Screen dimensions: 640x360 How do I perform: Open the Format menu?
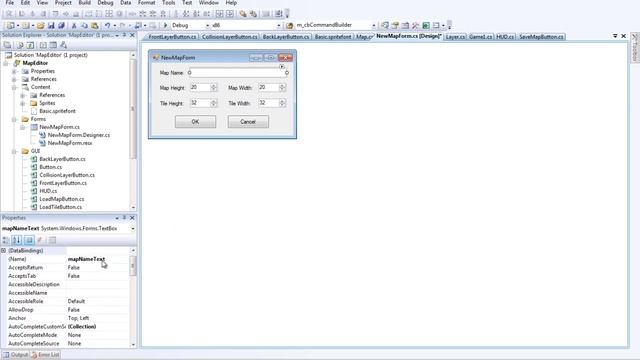tap(146, 3)
